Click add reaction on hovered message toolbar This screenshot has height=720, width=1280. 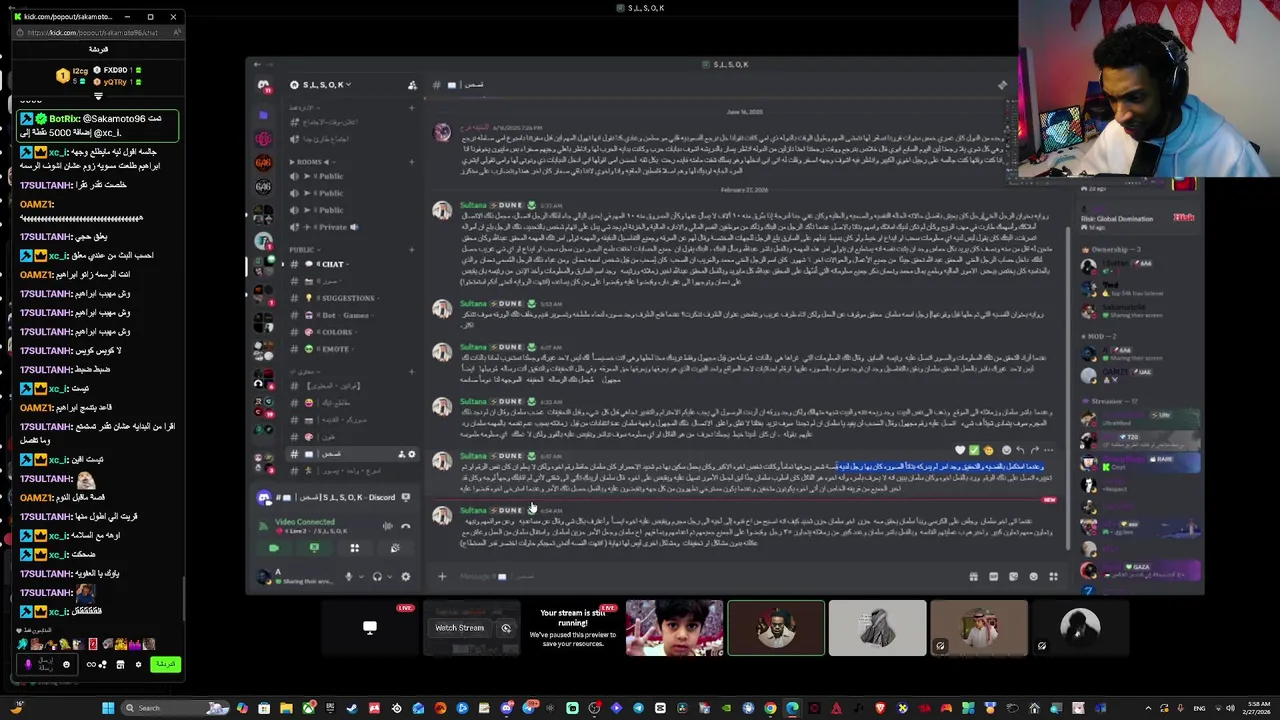click(x=1006, y=450)
